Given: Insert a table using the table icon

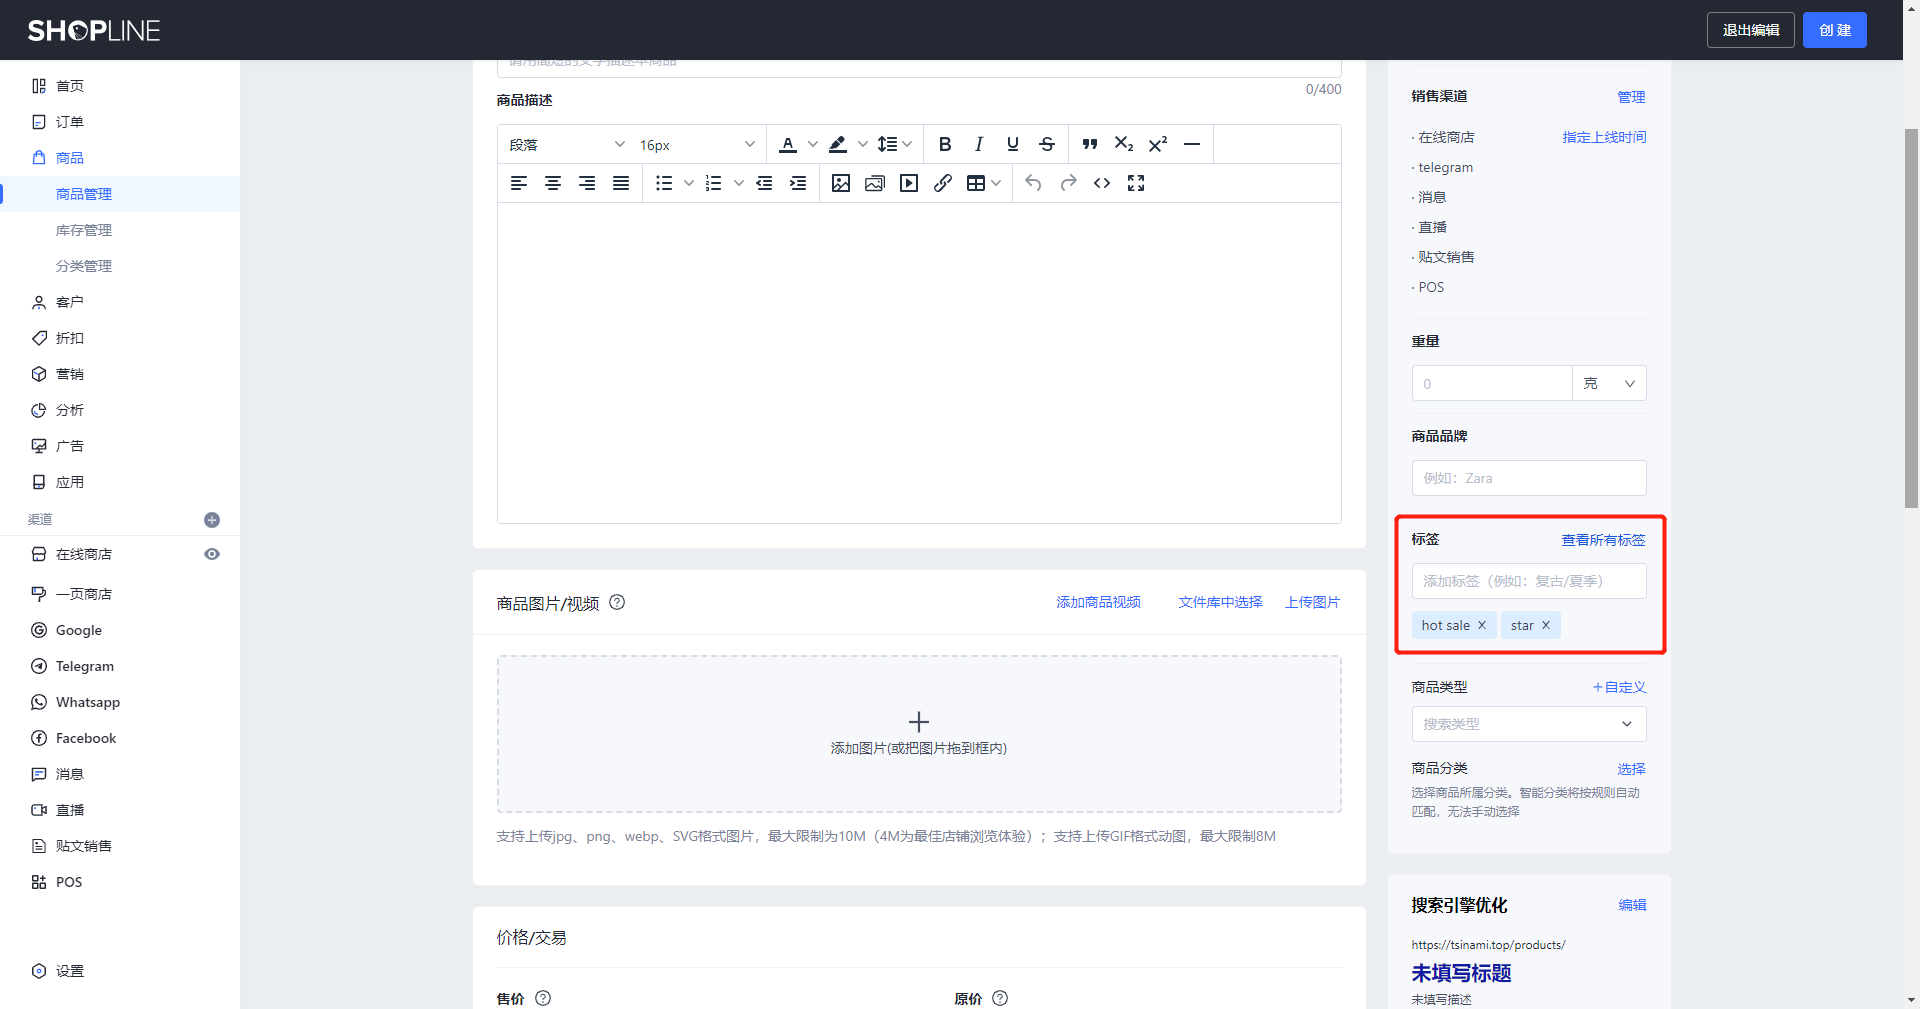Looking at the screenshot, I should (x=976, y=183).
